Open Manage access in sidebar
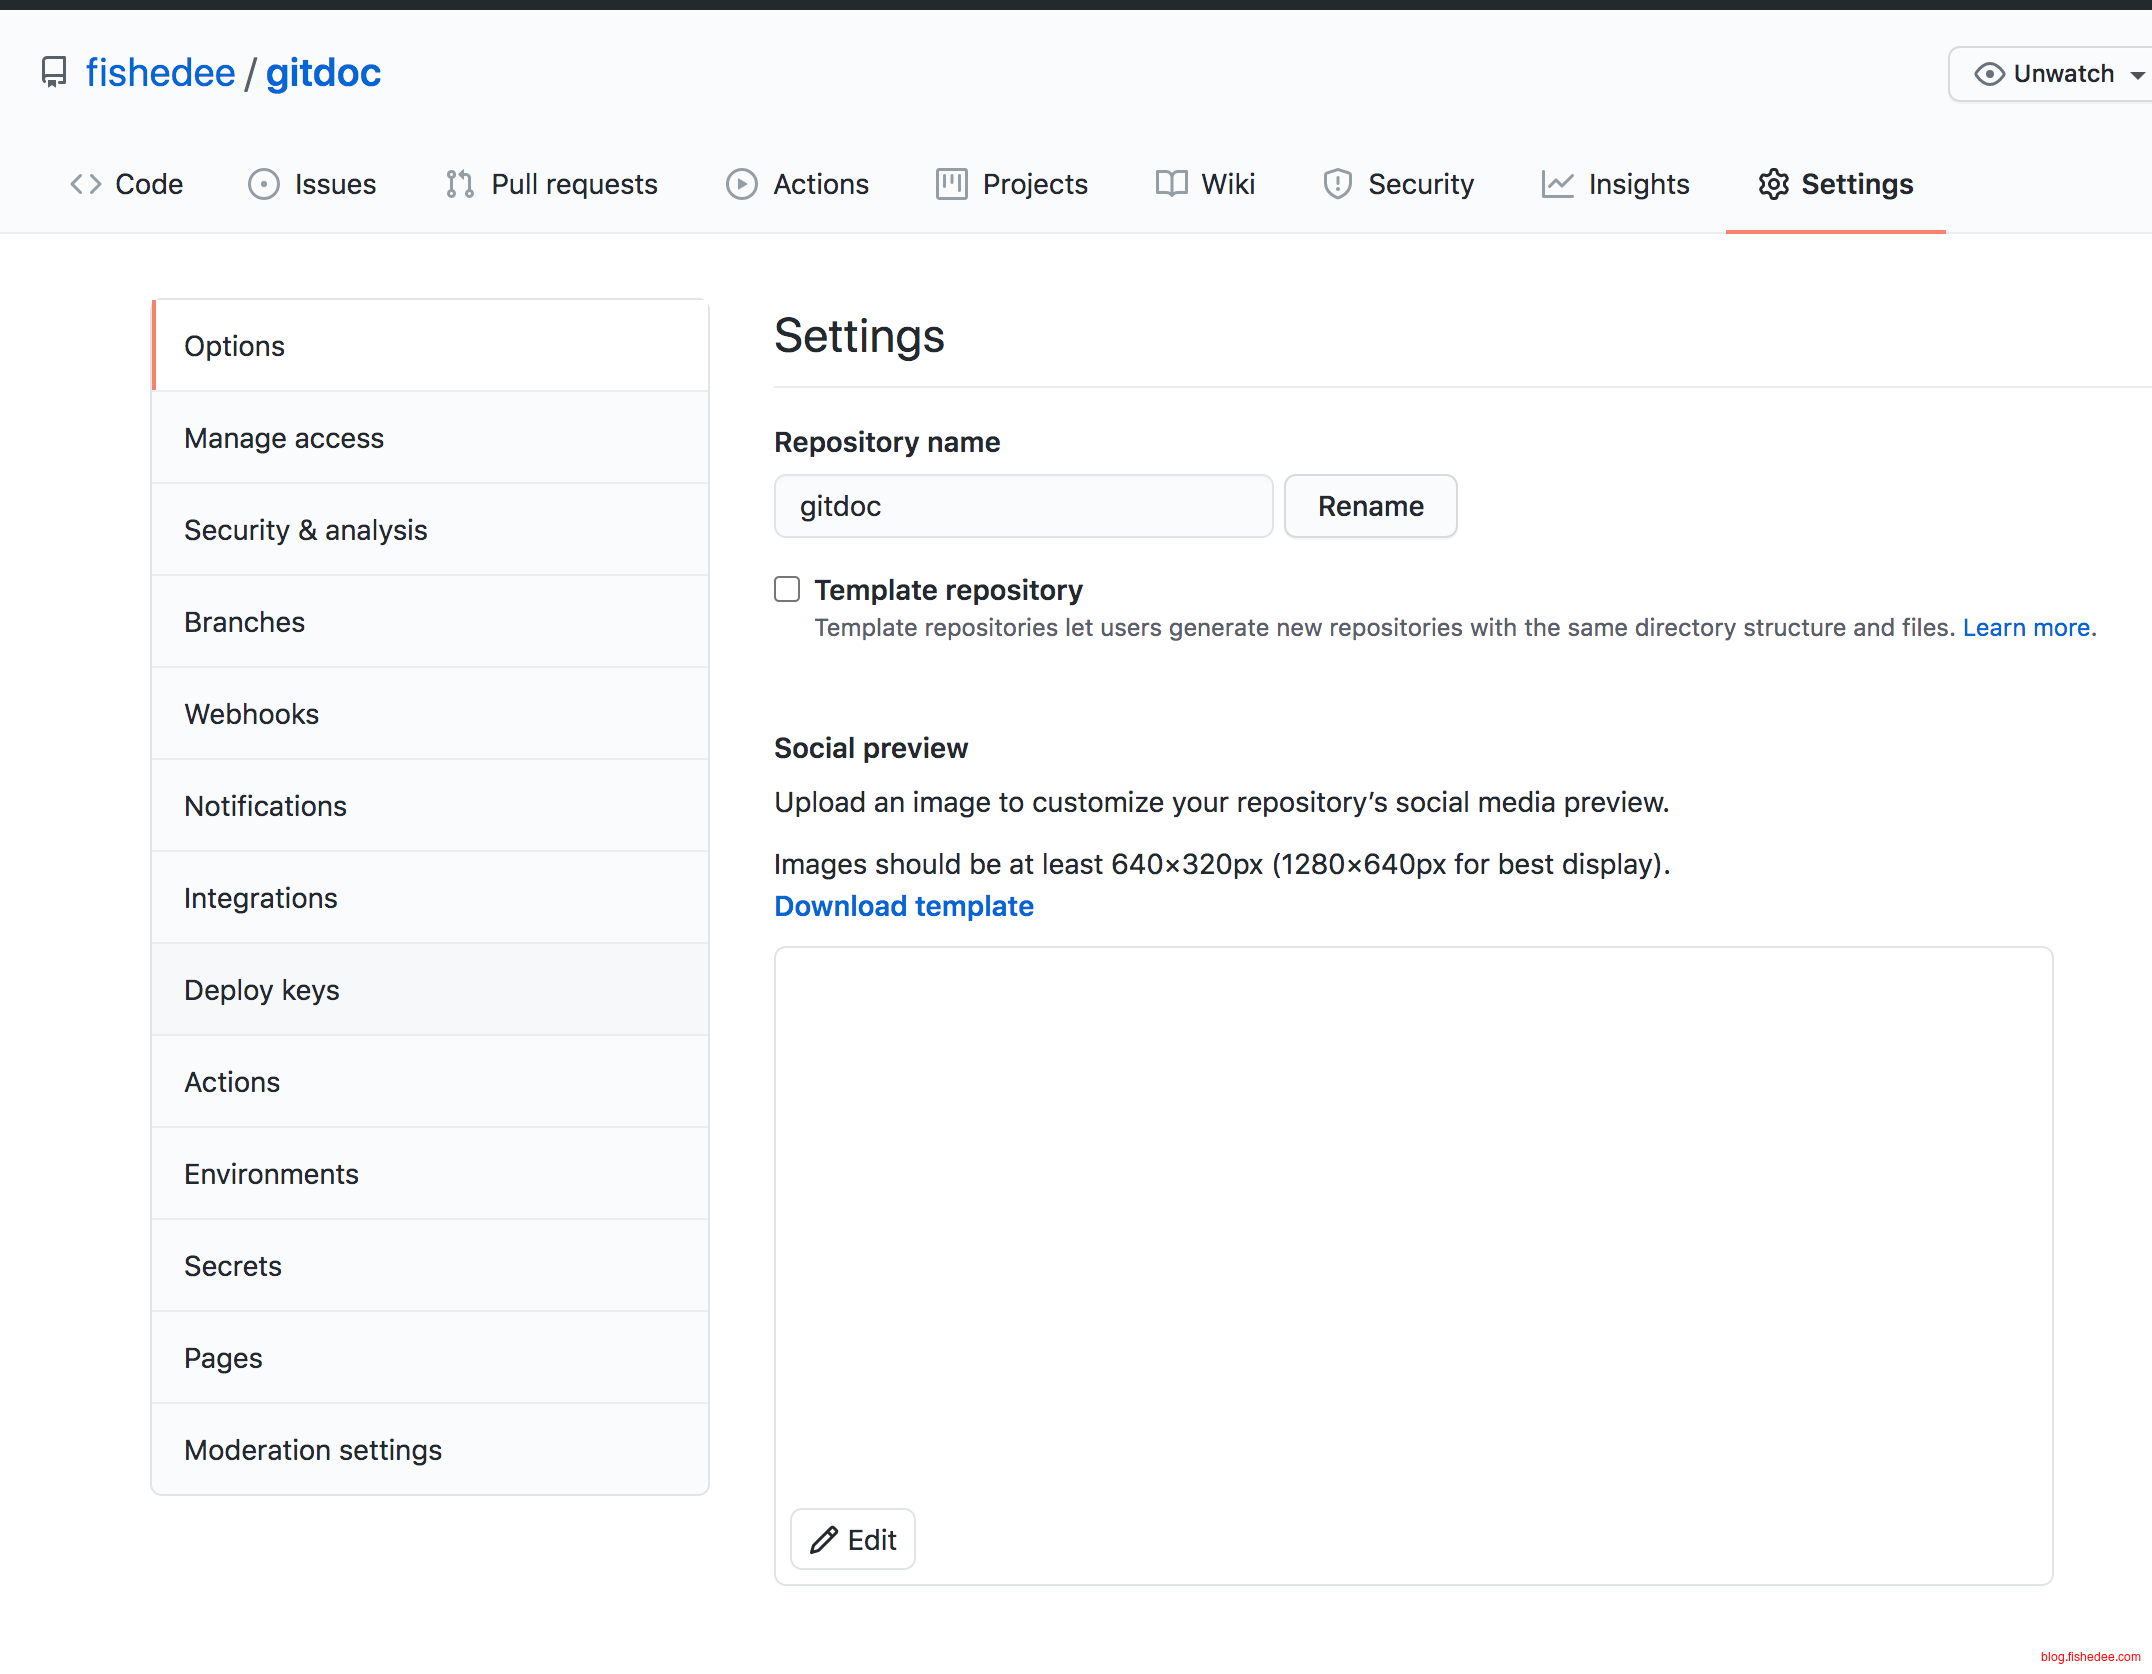The height and width of the screenshot is (1674, 2152). pos(284,438)
